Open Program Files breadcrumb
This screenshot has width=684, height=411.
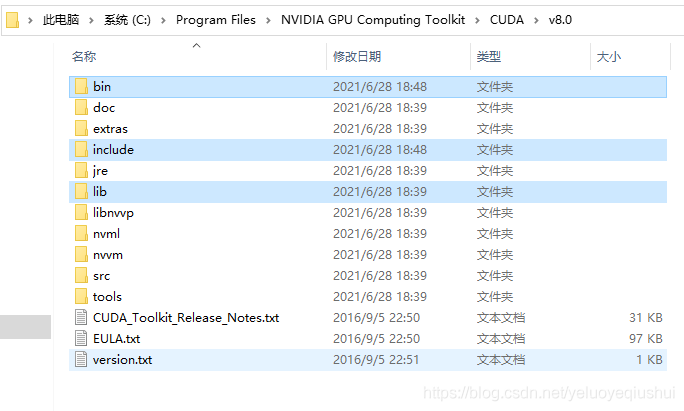coord(215,20)
